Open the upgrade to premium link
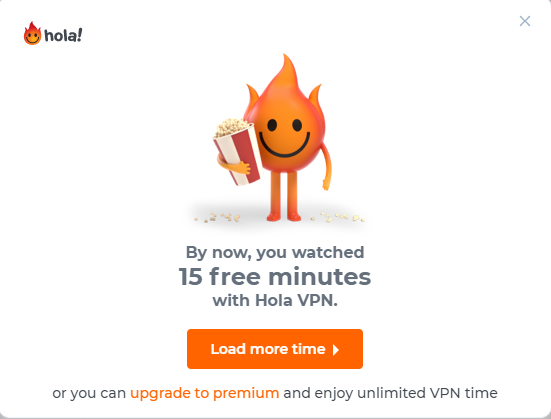The height and width of the screenshot is (419, 551). (x=205, y=393)
